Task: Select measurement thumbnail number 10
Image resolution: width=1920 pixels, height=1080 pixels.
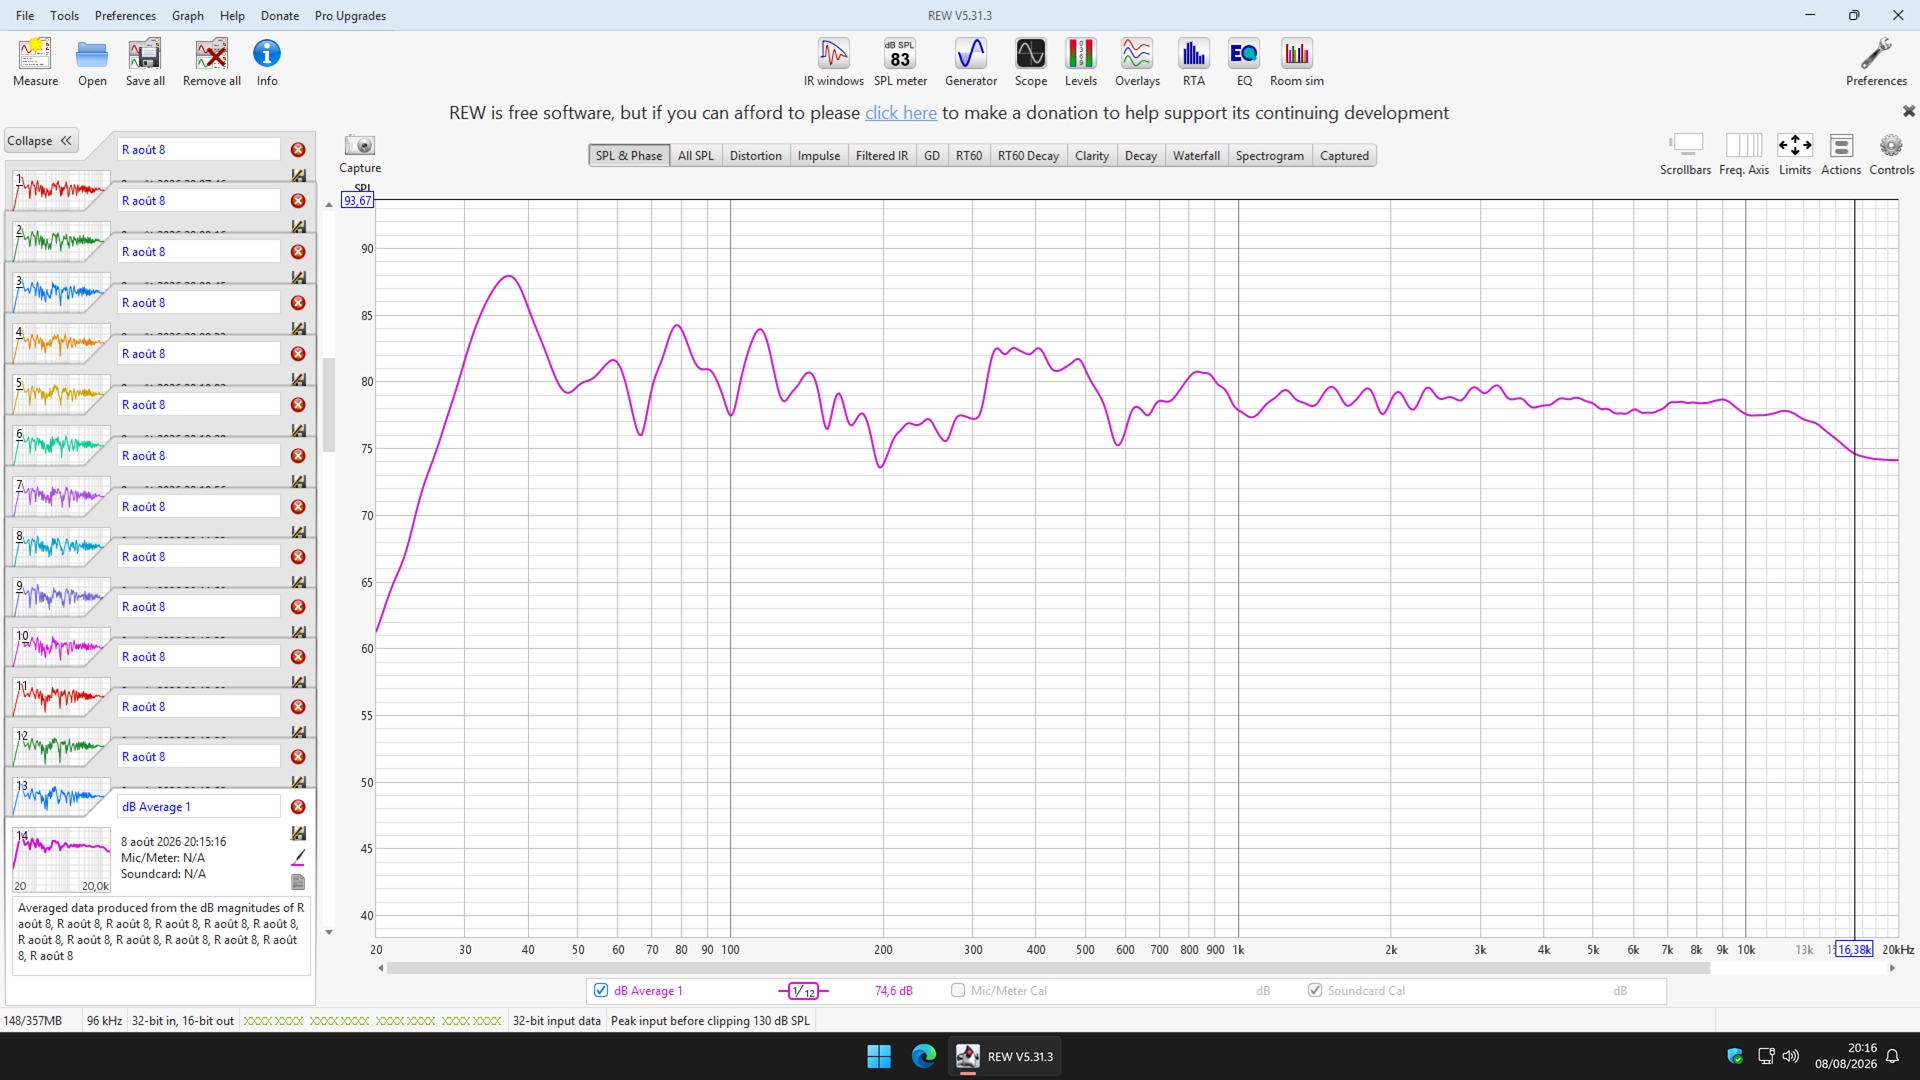Action: pyautogui.click(x=60, y=647)
